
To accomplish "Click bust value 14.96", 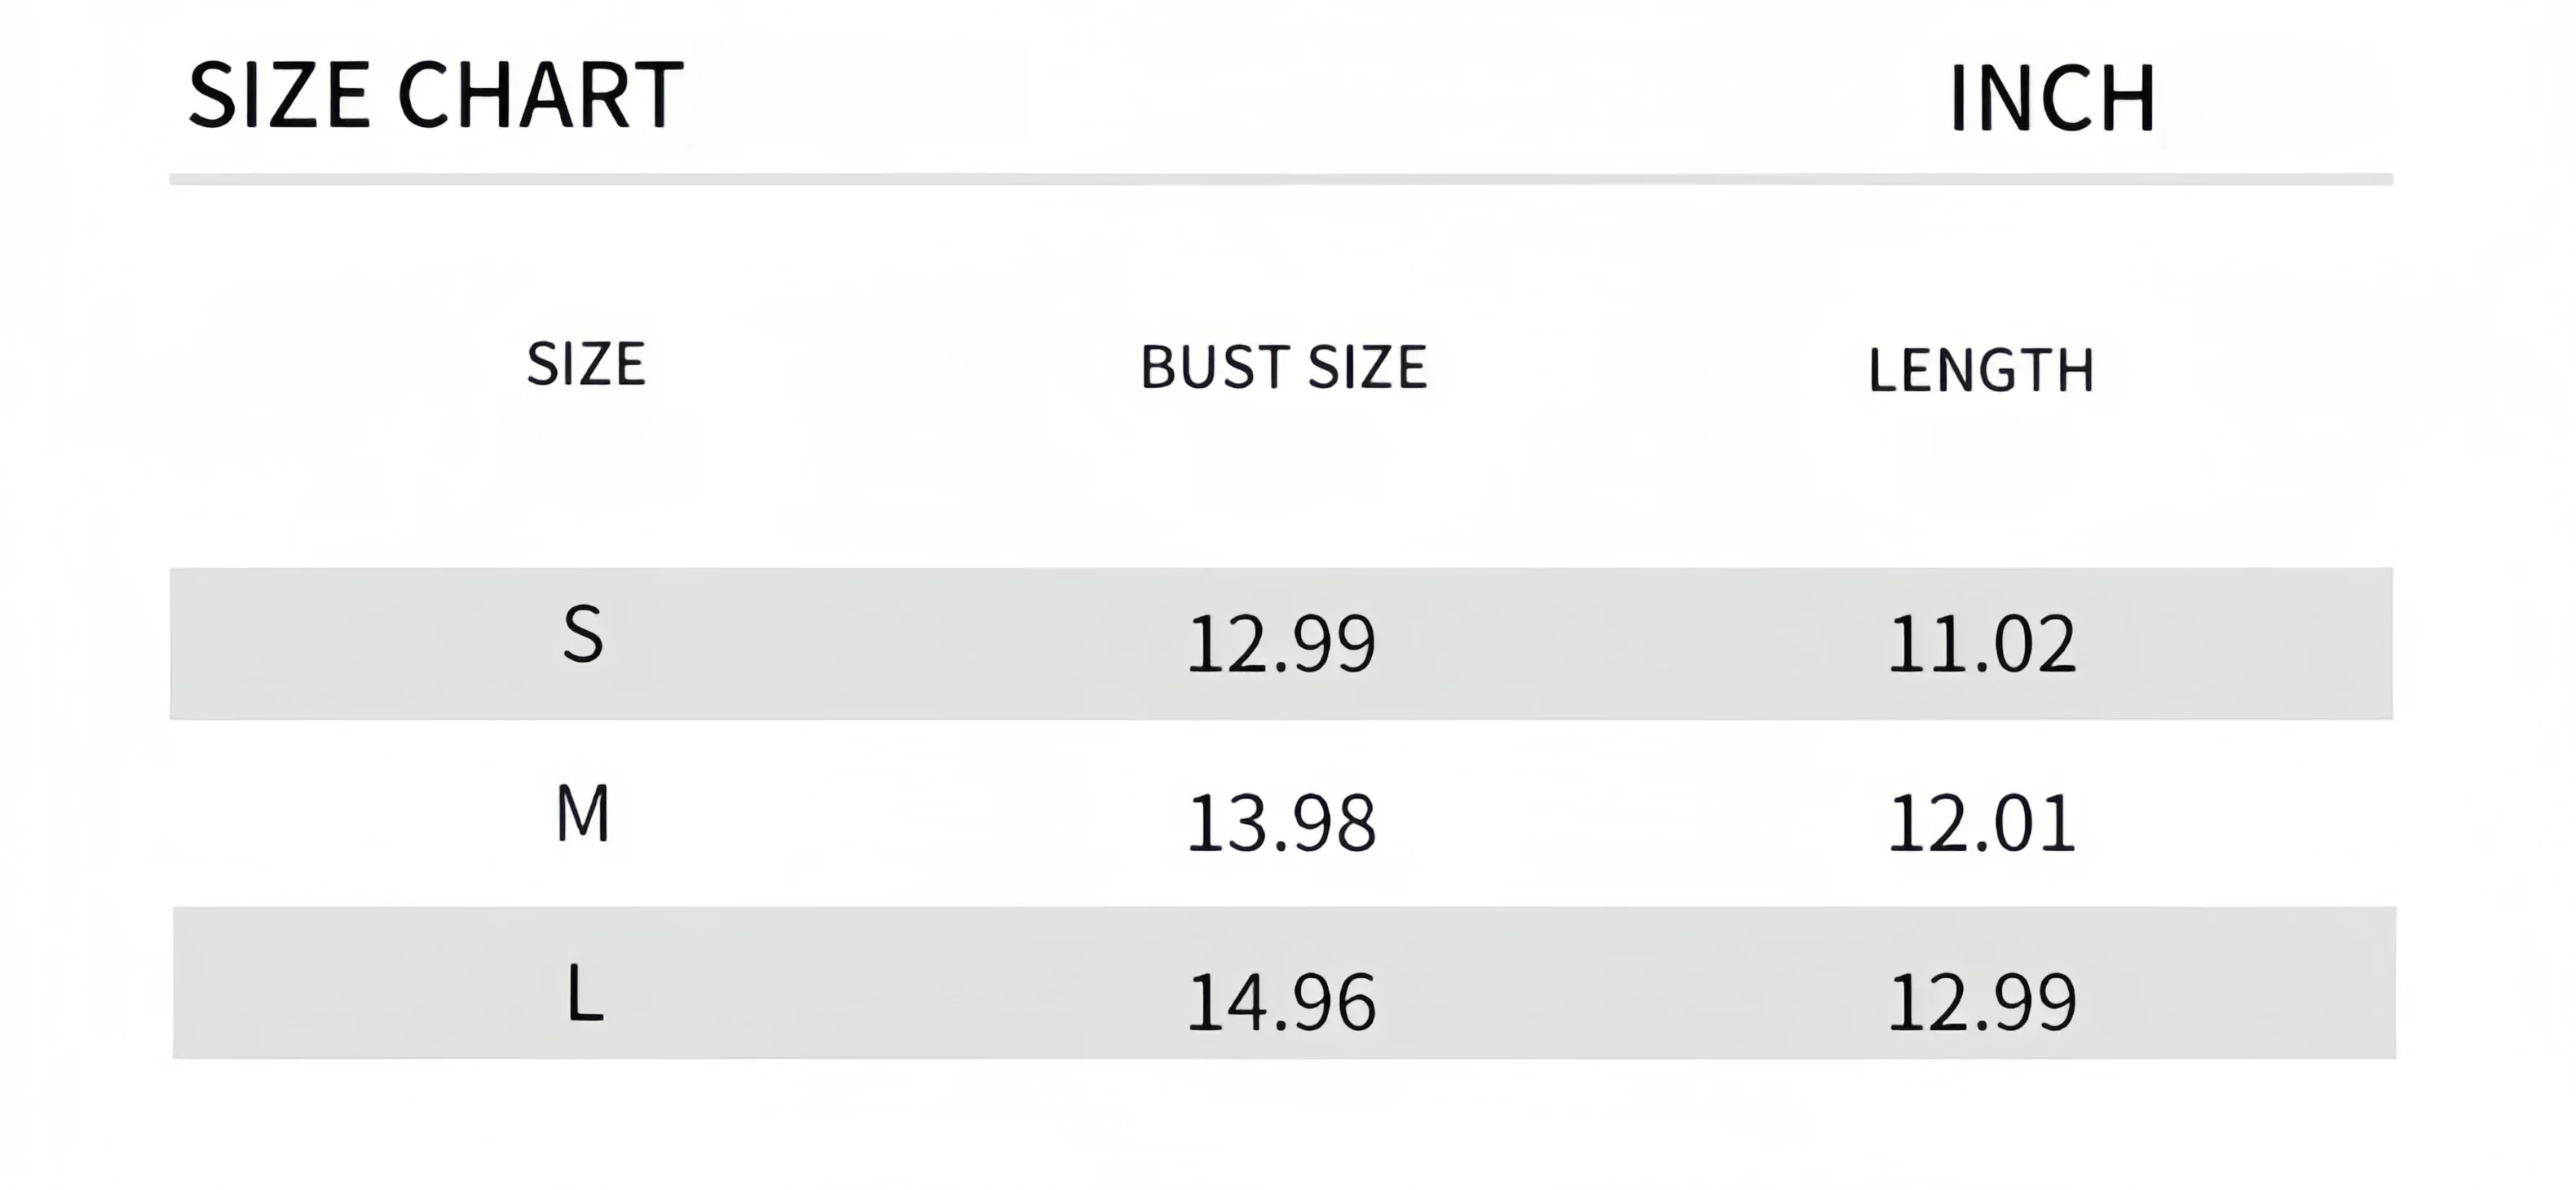I will point(1281,1002).
